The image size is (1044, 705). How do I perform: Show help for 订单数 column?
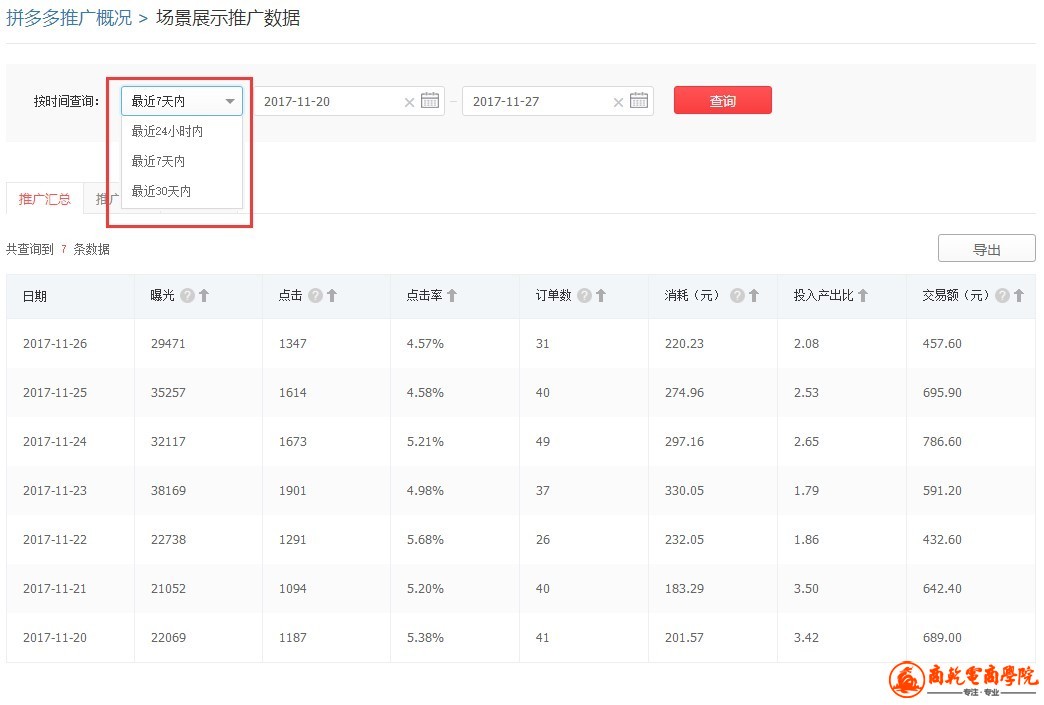click(585, 295)
